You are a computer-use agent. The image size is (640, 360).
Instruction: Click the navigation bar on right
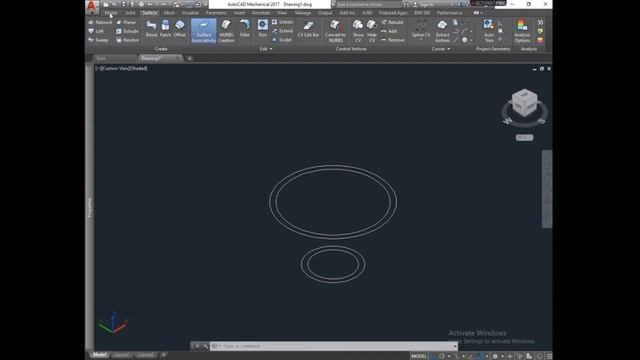pyautogui.click(x=547, y=189)
